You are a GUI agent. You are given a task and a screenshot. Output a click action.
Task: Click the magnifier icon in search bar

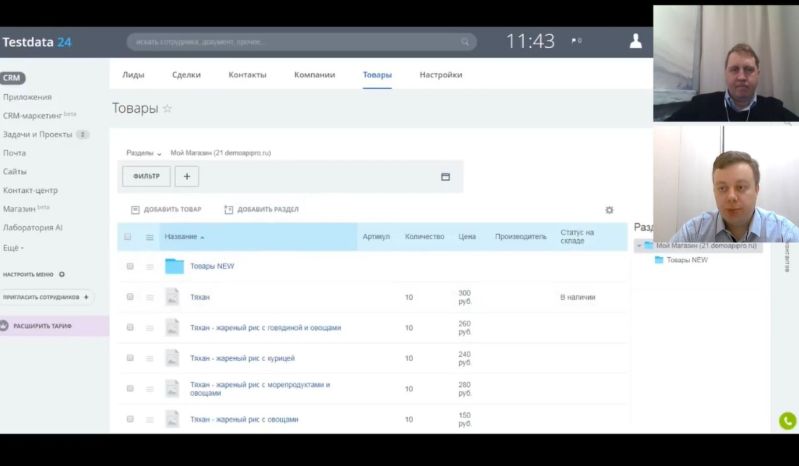coord(465,42)
